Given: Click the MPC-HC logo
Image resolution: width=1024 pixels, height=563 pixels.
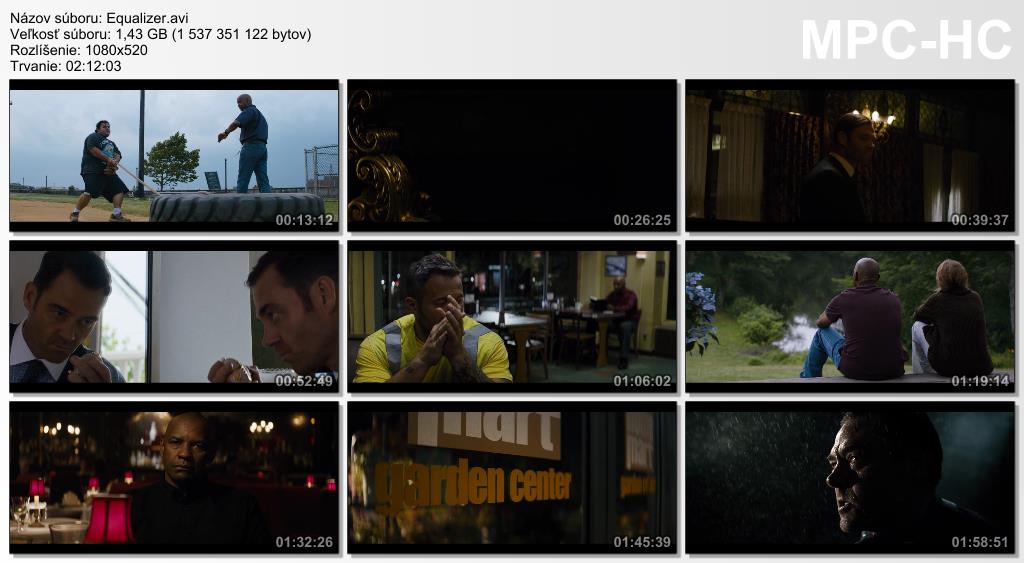Looking at the screenshot, I should (906, 40).
